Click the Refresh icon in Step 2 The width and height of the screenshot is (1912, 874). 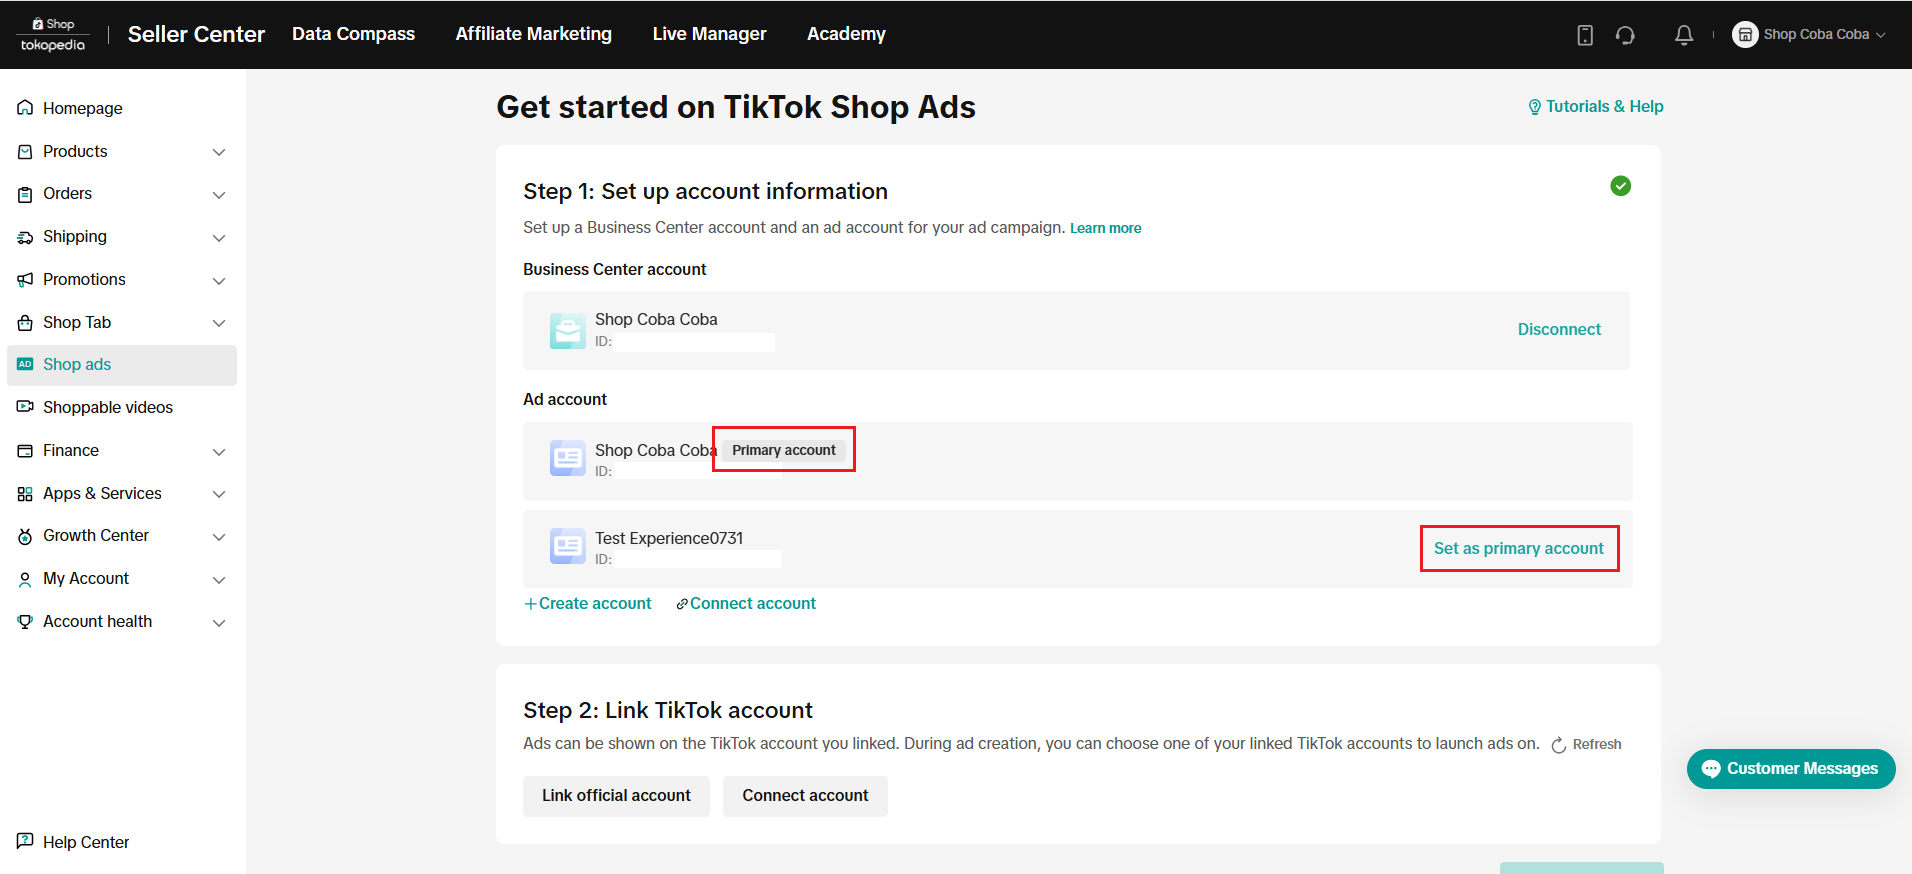[x=1558, y=745]
